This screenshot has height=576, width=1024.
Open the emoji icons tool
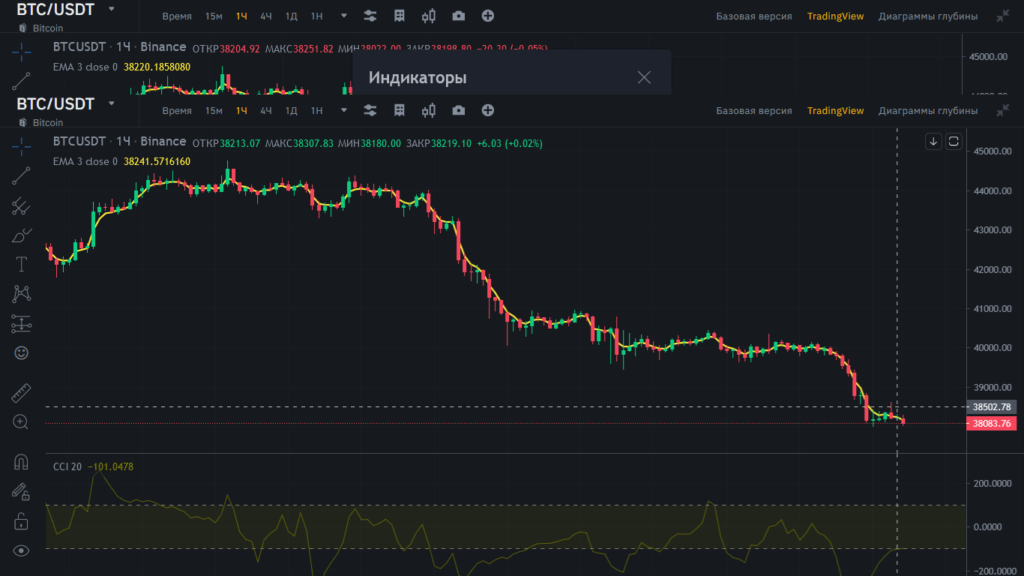20,353
